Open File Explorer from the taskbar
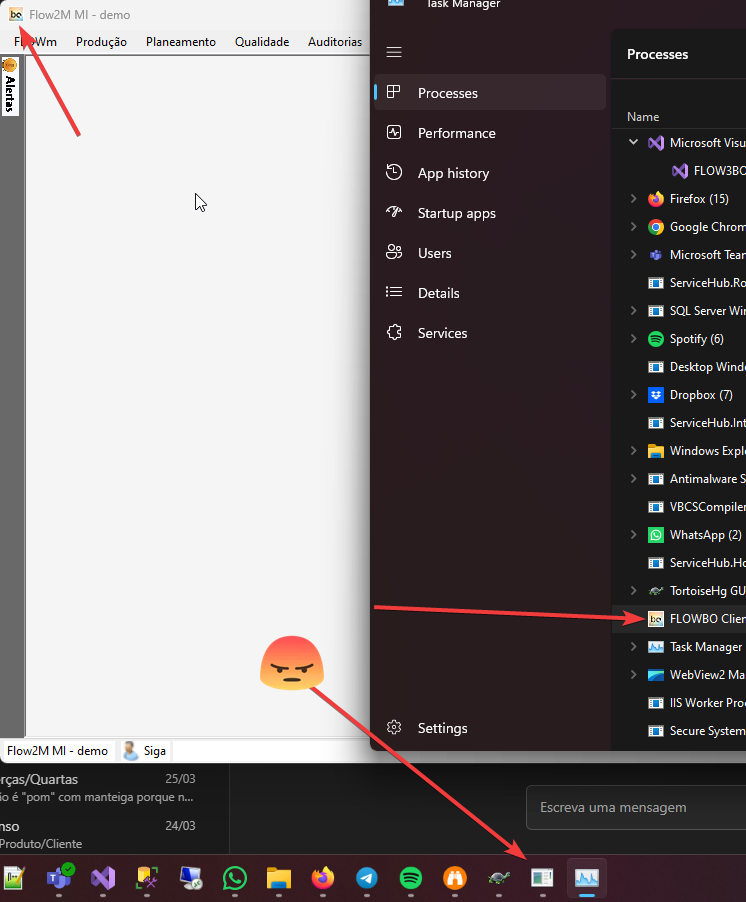This screenshot has width=746, height=902. (x=279, y=878)
